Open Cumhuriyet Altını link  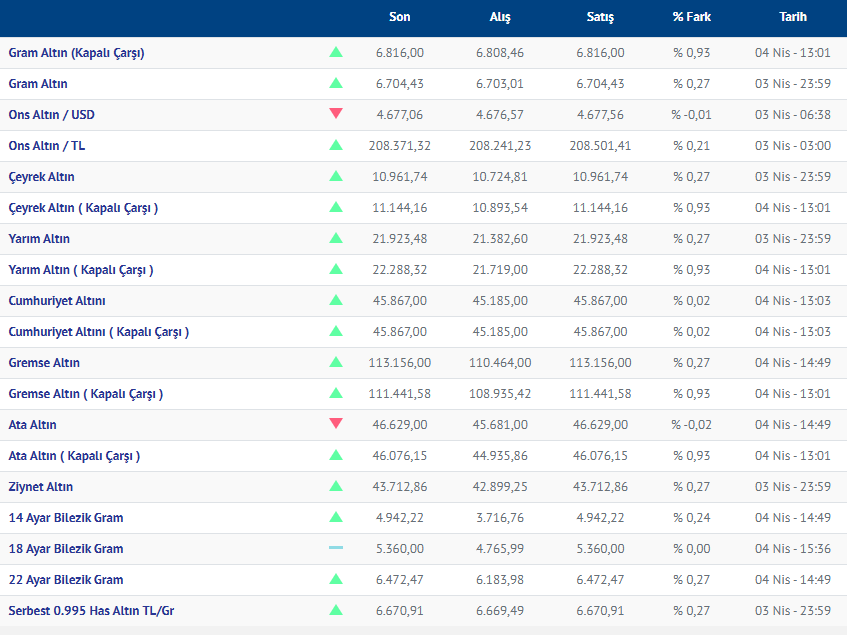tap(57, 301)
